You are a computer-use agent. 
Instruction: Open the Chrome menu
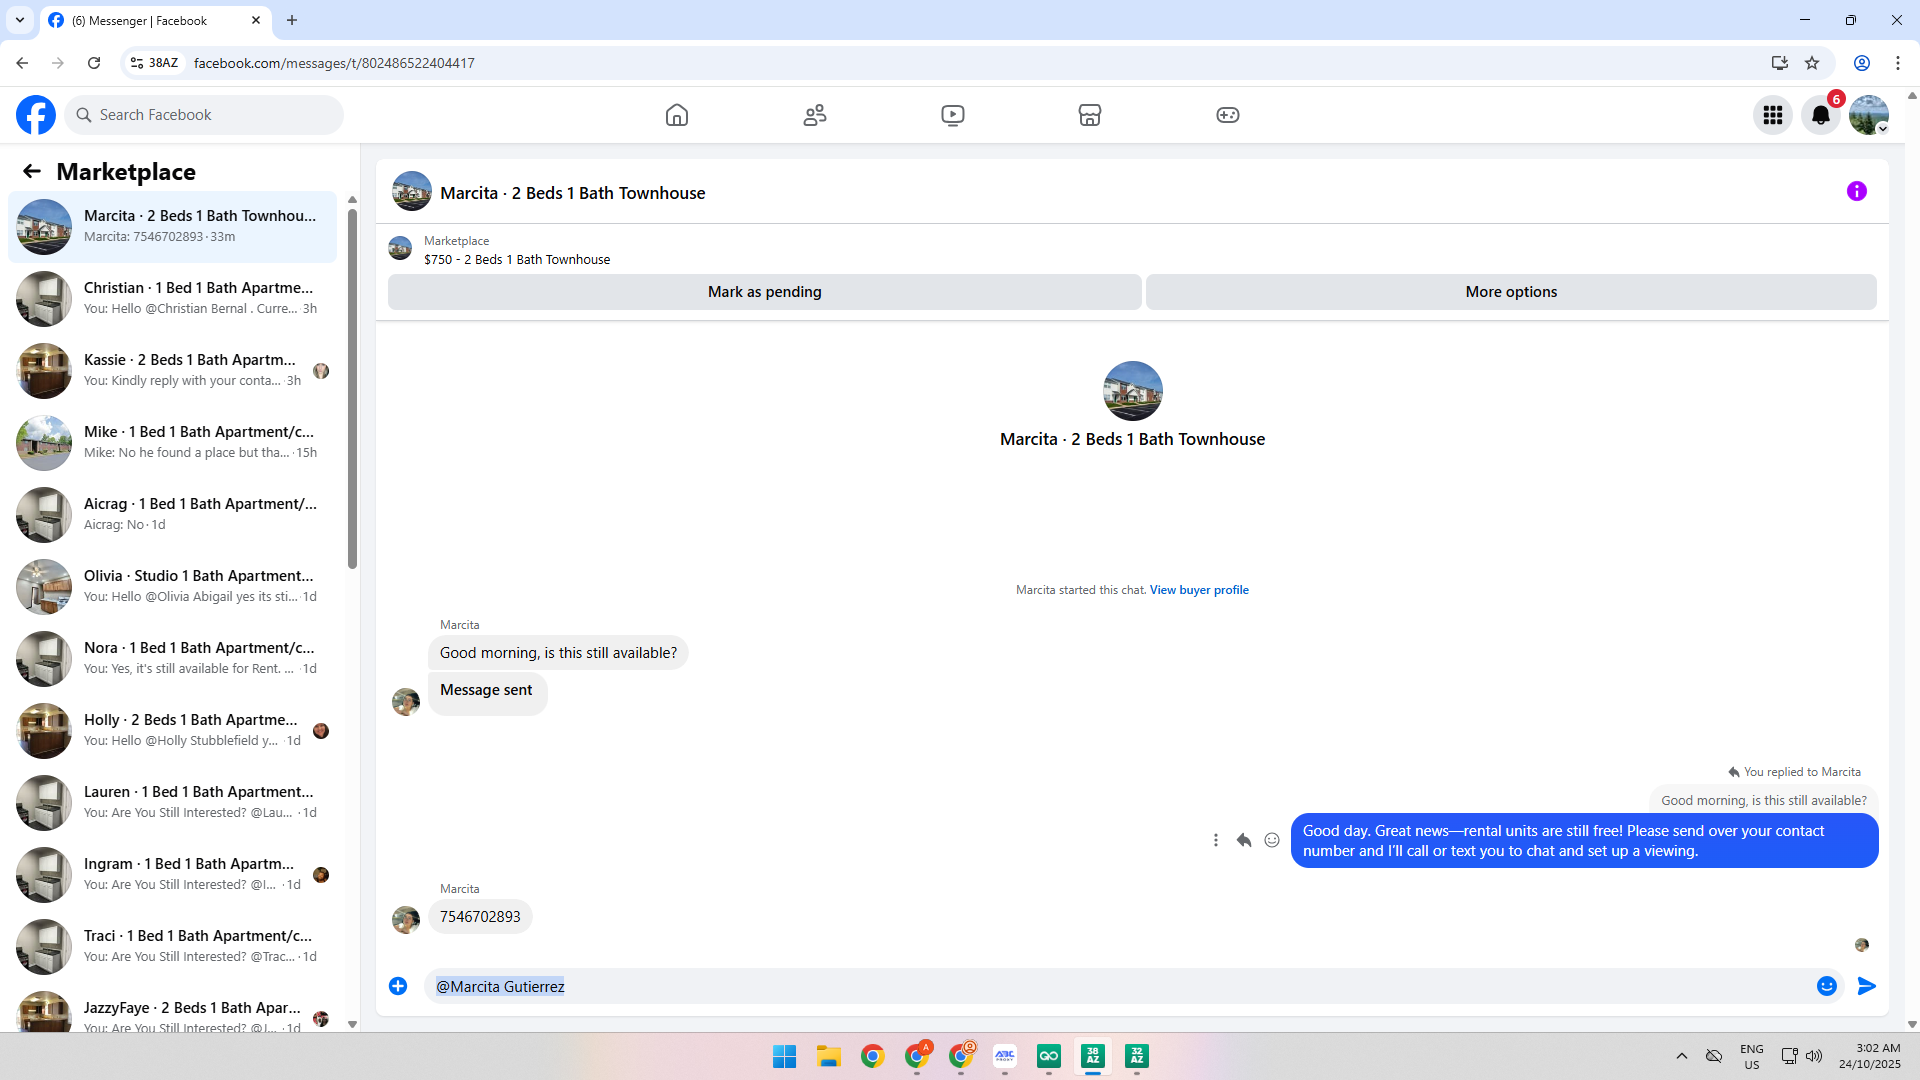(x=1898, y=63)
